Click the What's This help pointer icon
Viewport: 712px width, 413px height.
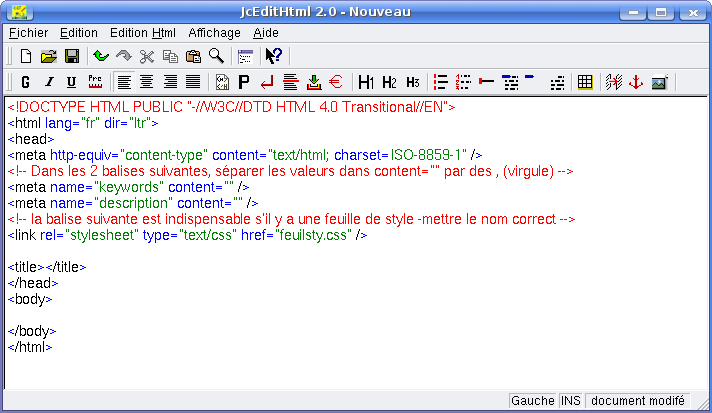(x=273, y=56)
